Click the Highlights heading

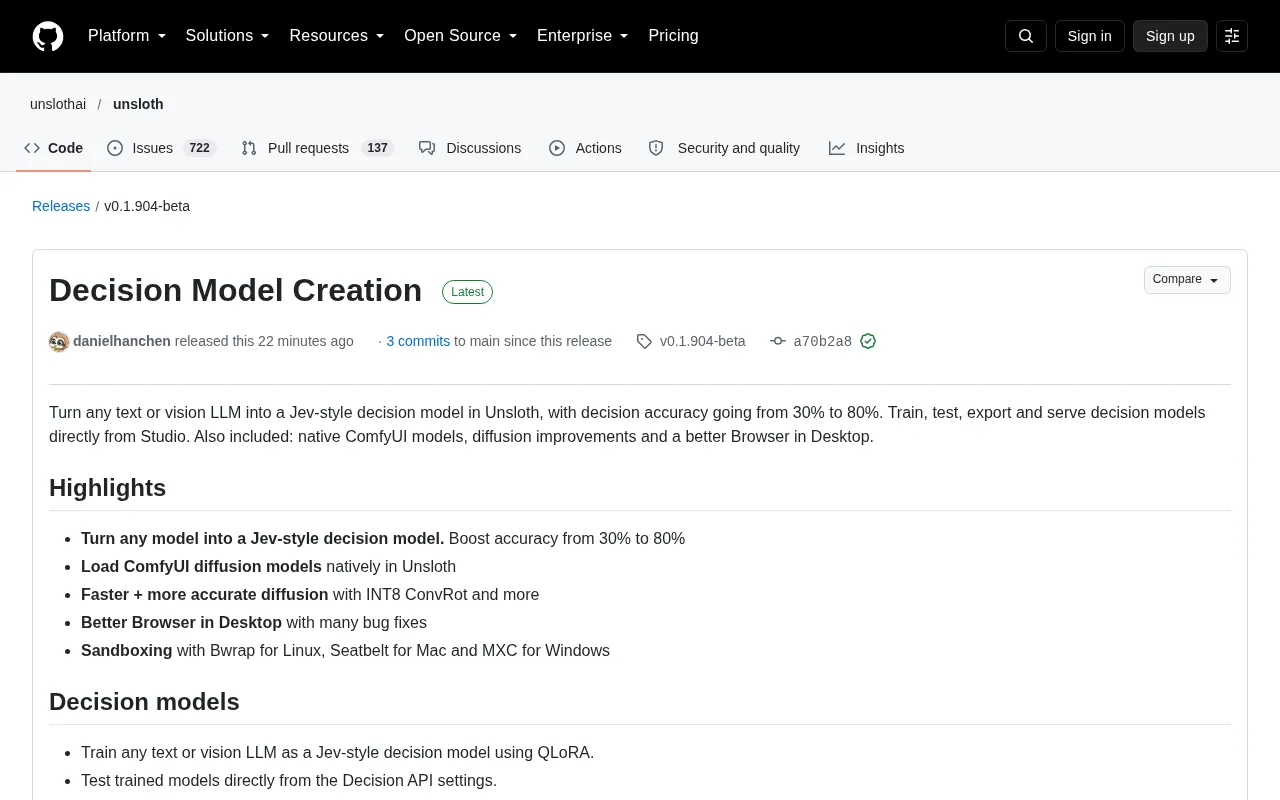point(108,488)
